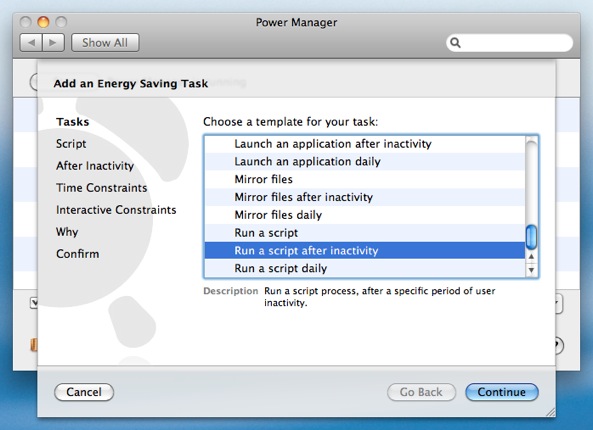Go forward with the toolbar right arrow
Screen dimensions: 593x430
(53, 43)
